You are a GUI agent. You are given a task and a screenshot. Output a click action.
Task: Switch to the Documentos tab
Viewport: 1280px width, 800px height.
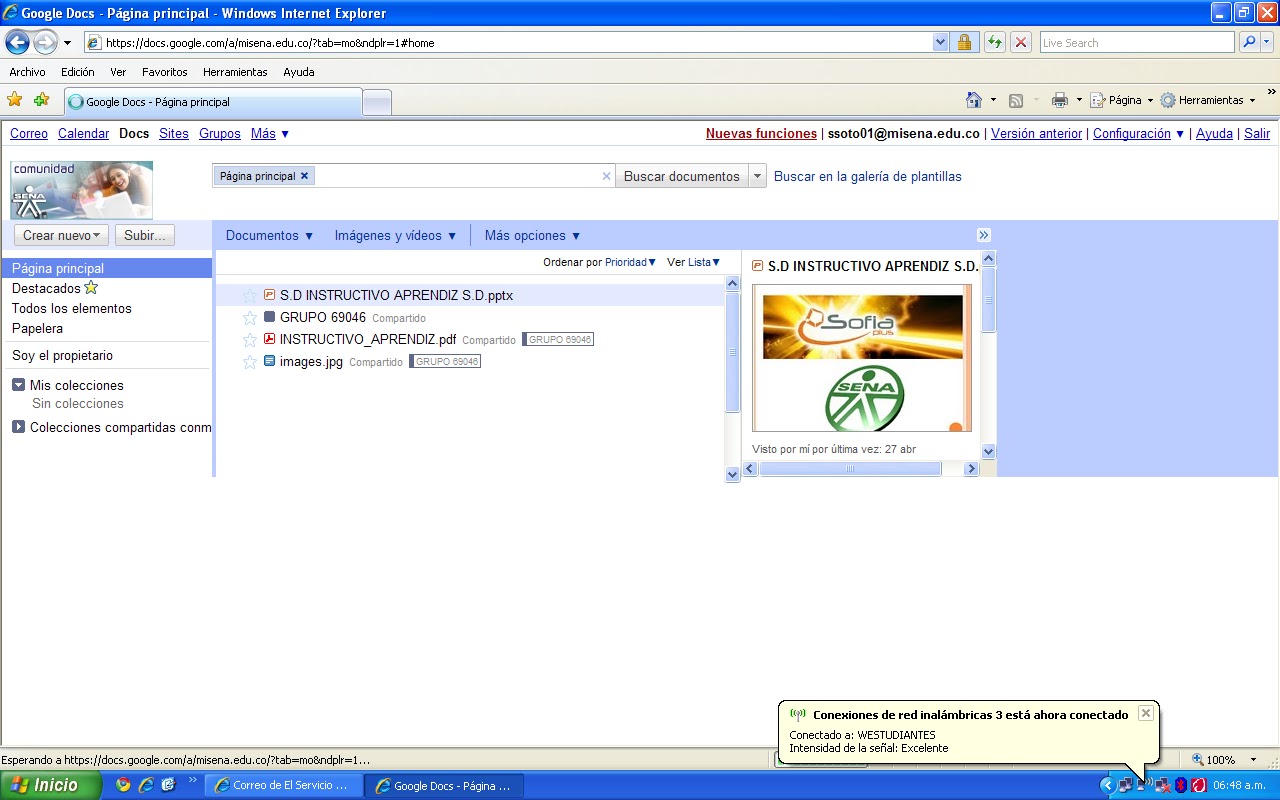pos(268,235)
